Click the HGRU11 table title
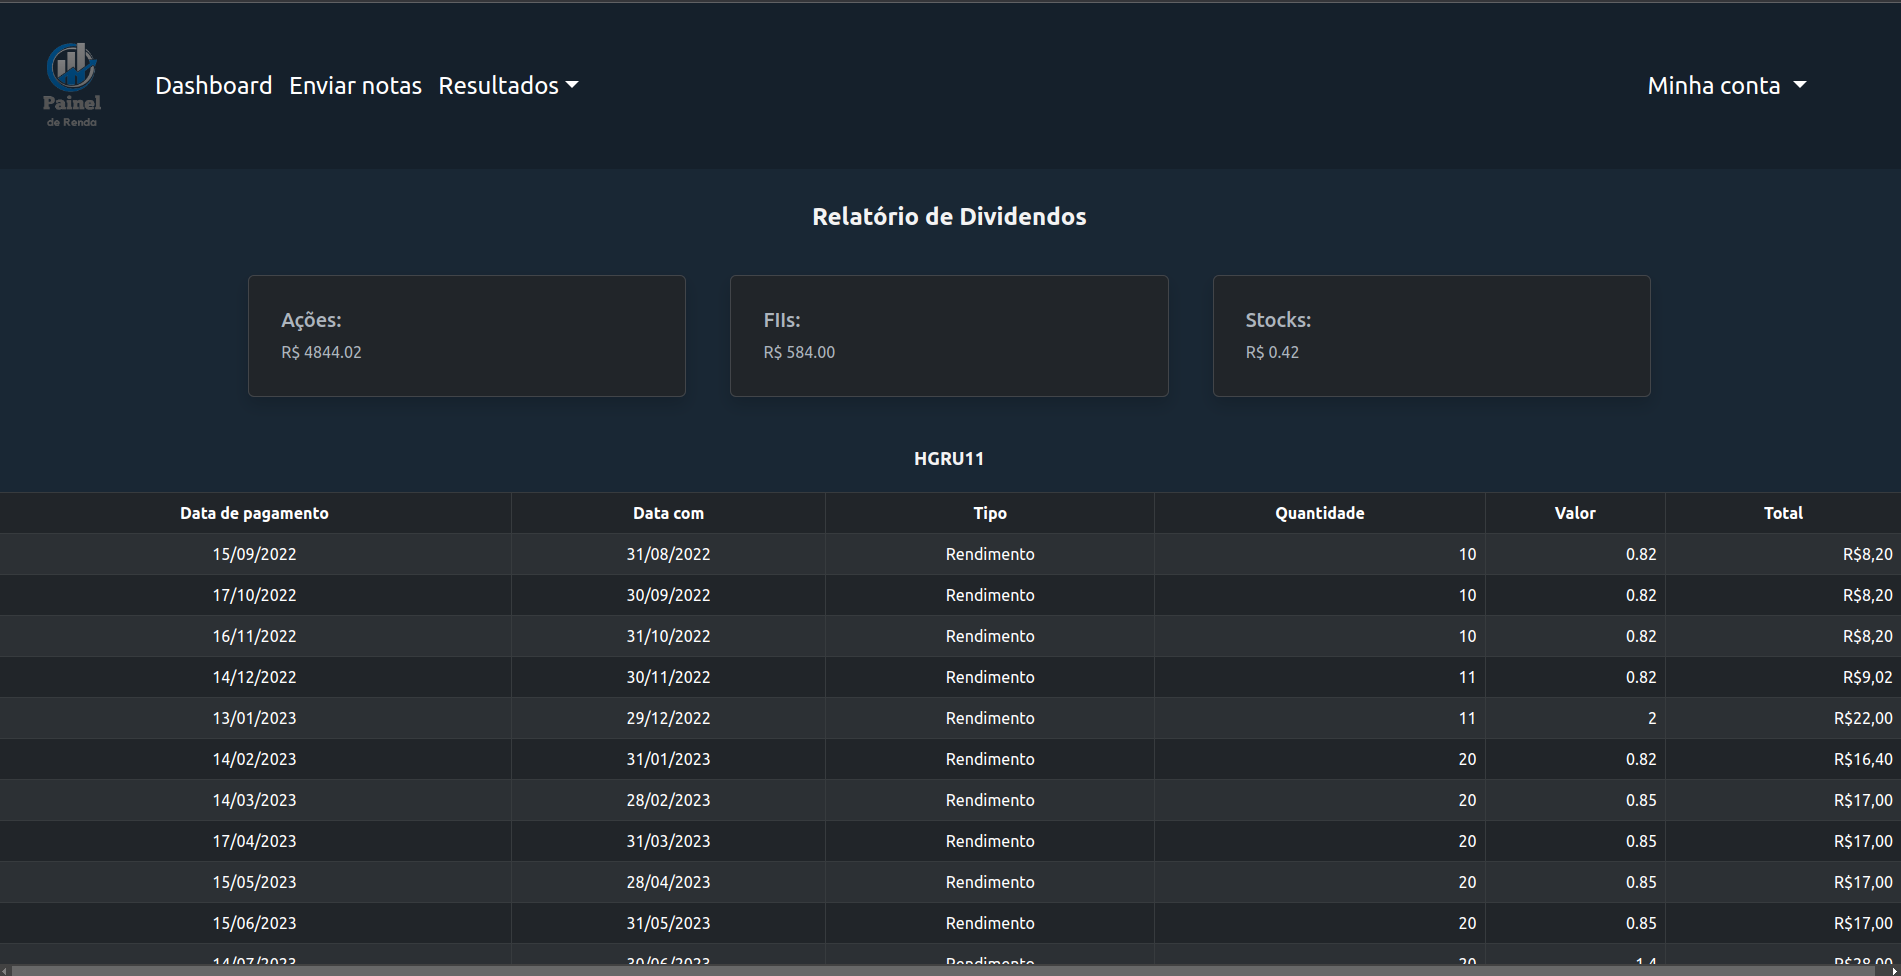The height and width of the screenshot is (976, 1901). [949, 459]
